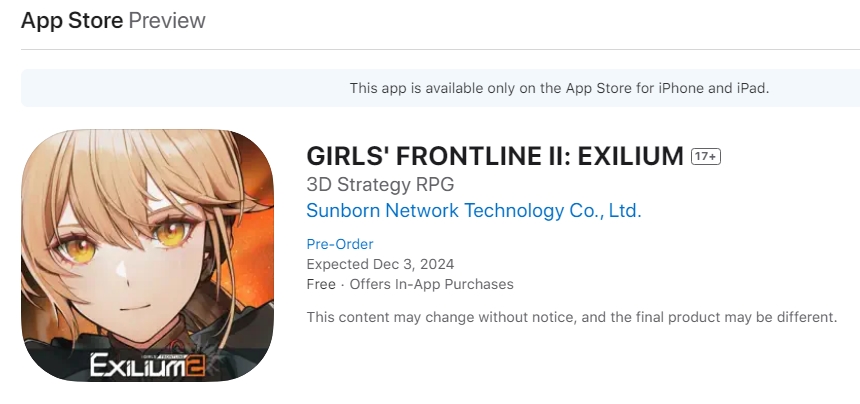This screenshot has width=860, height=404.
Task: Click the word iPad in the banner
Action: click(x=753, y=88)
